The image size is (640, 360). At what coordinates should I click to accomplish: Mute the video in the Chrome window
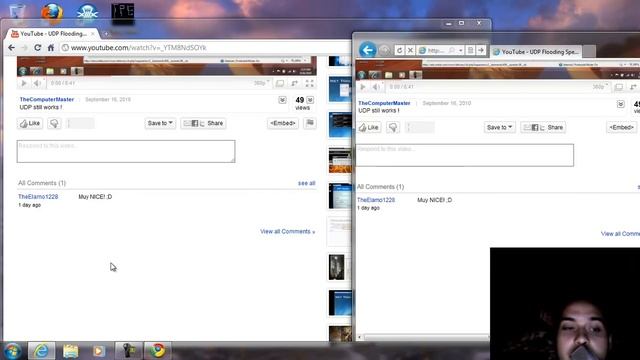(37, 83)
